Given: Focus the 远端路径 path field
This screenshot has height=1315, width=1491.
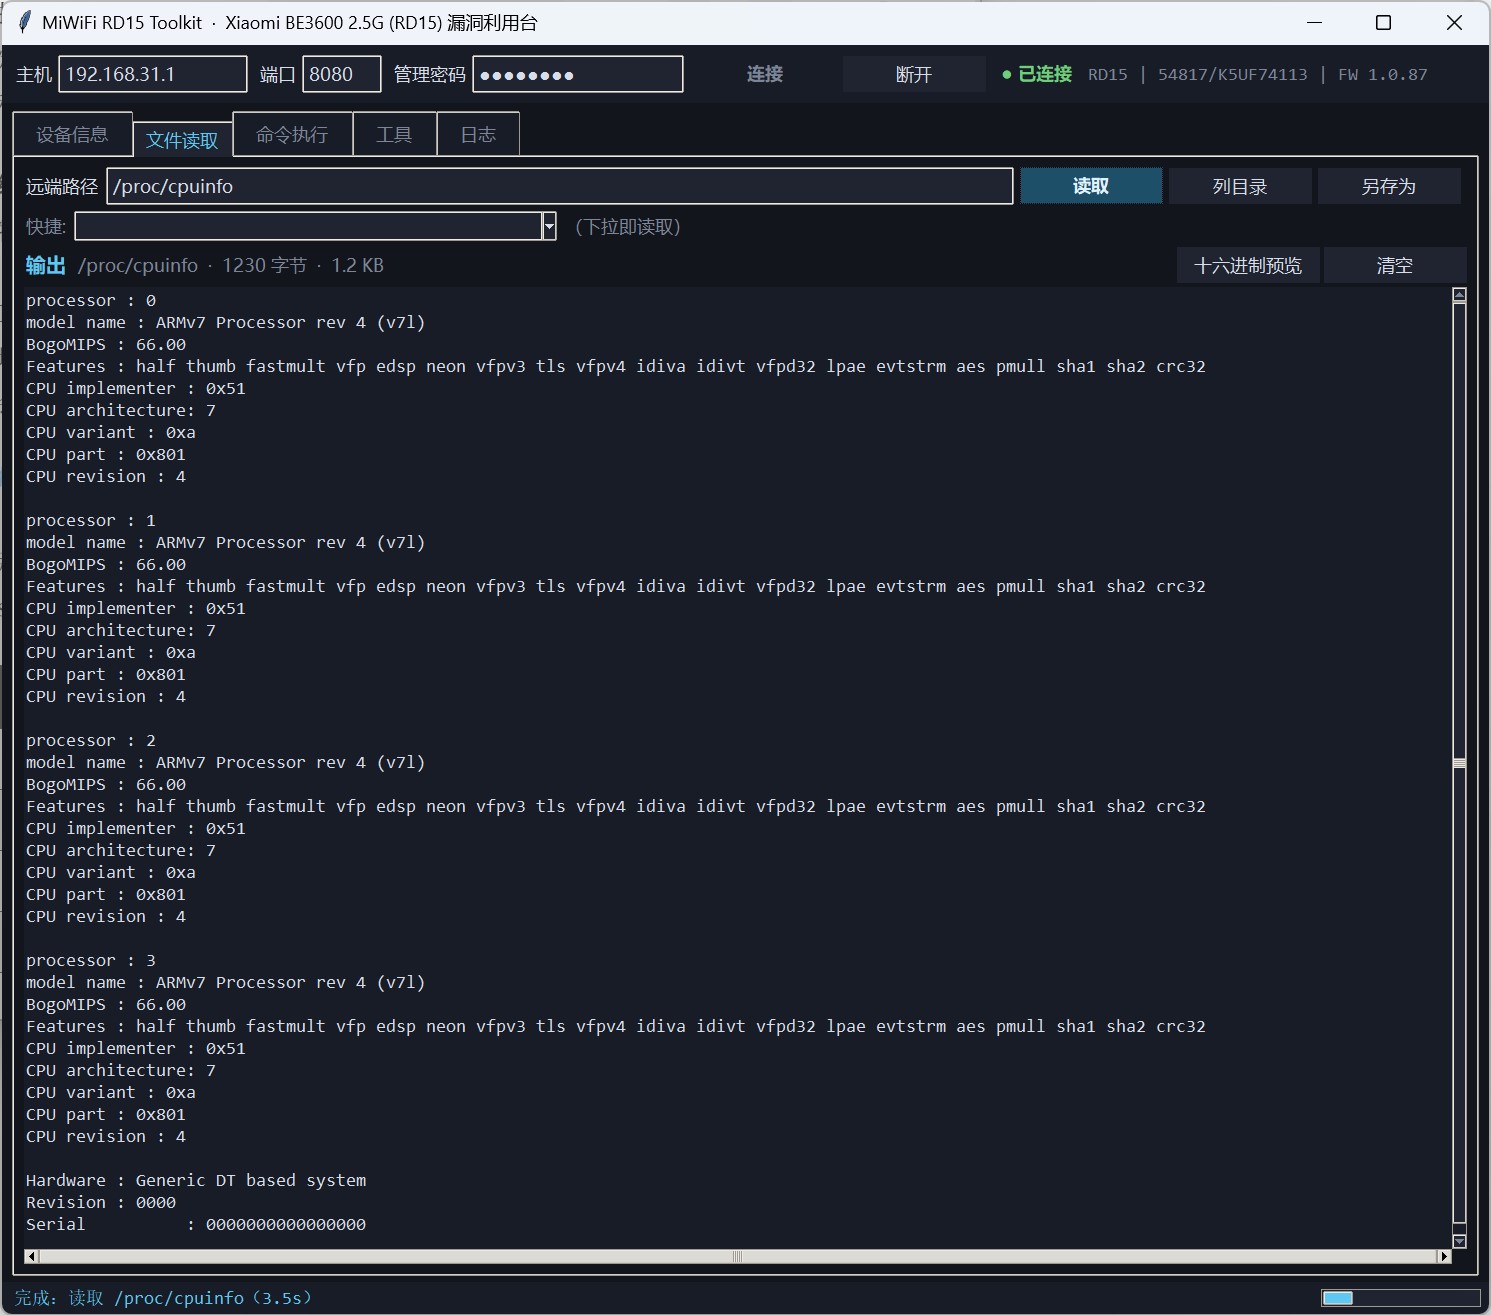Looking at the screenshot, I should [x=560, y=186].
